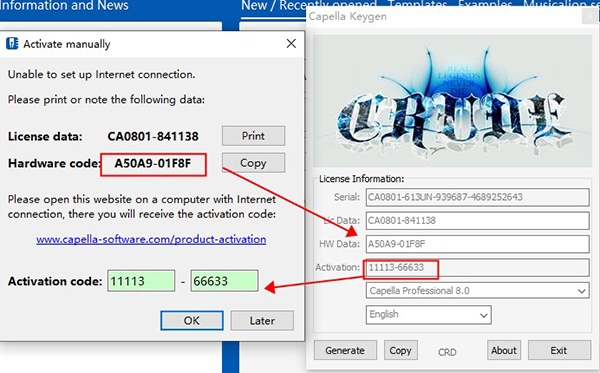600x373 pixels.
Task: Close the Activate manually dialog
Action: [x=291, y=44]
